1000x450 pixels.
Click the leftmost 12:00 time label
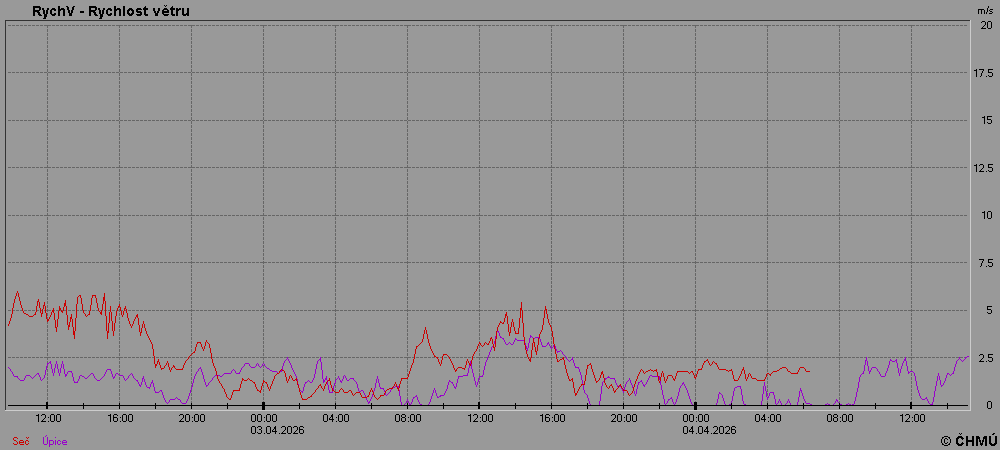coord(48,418)
